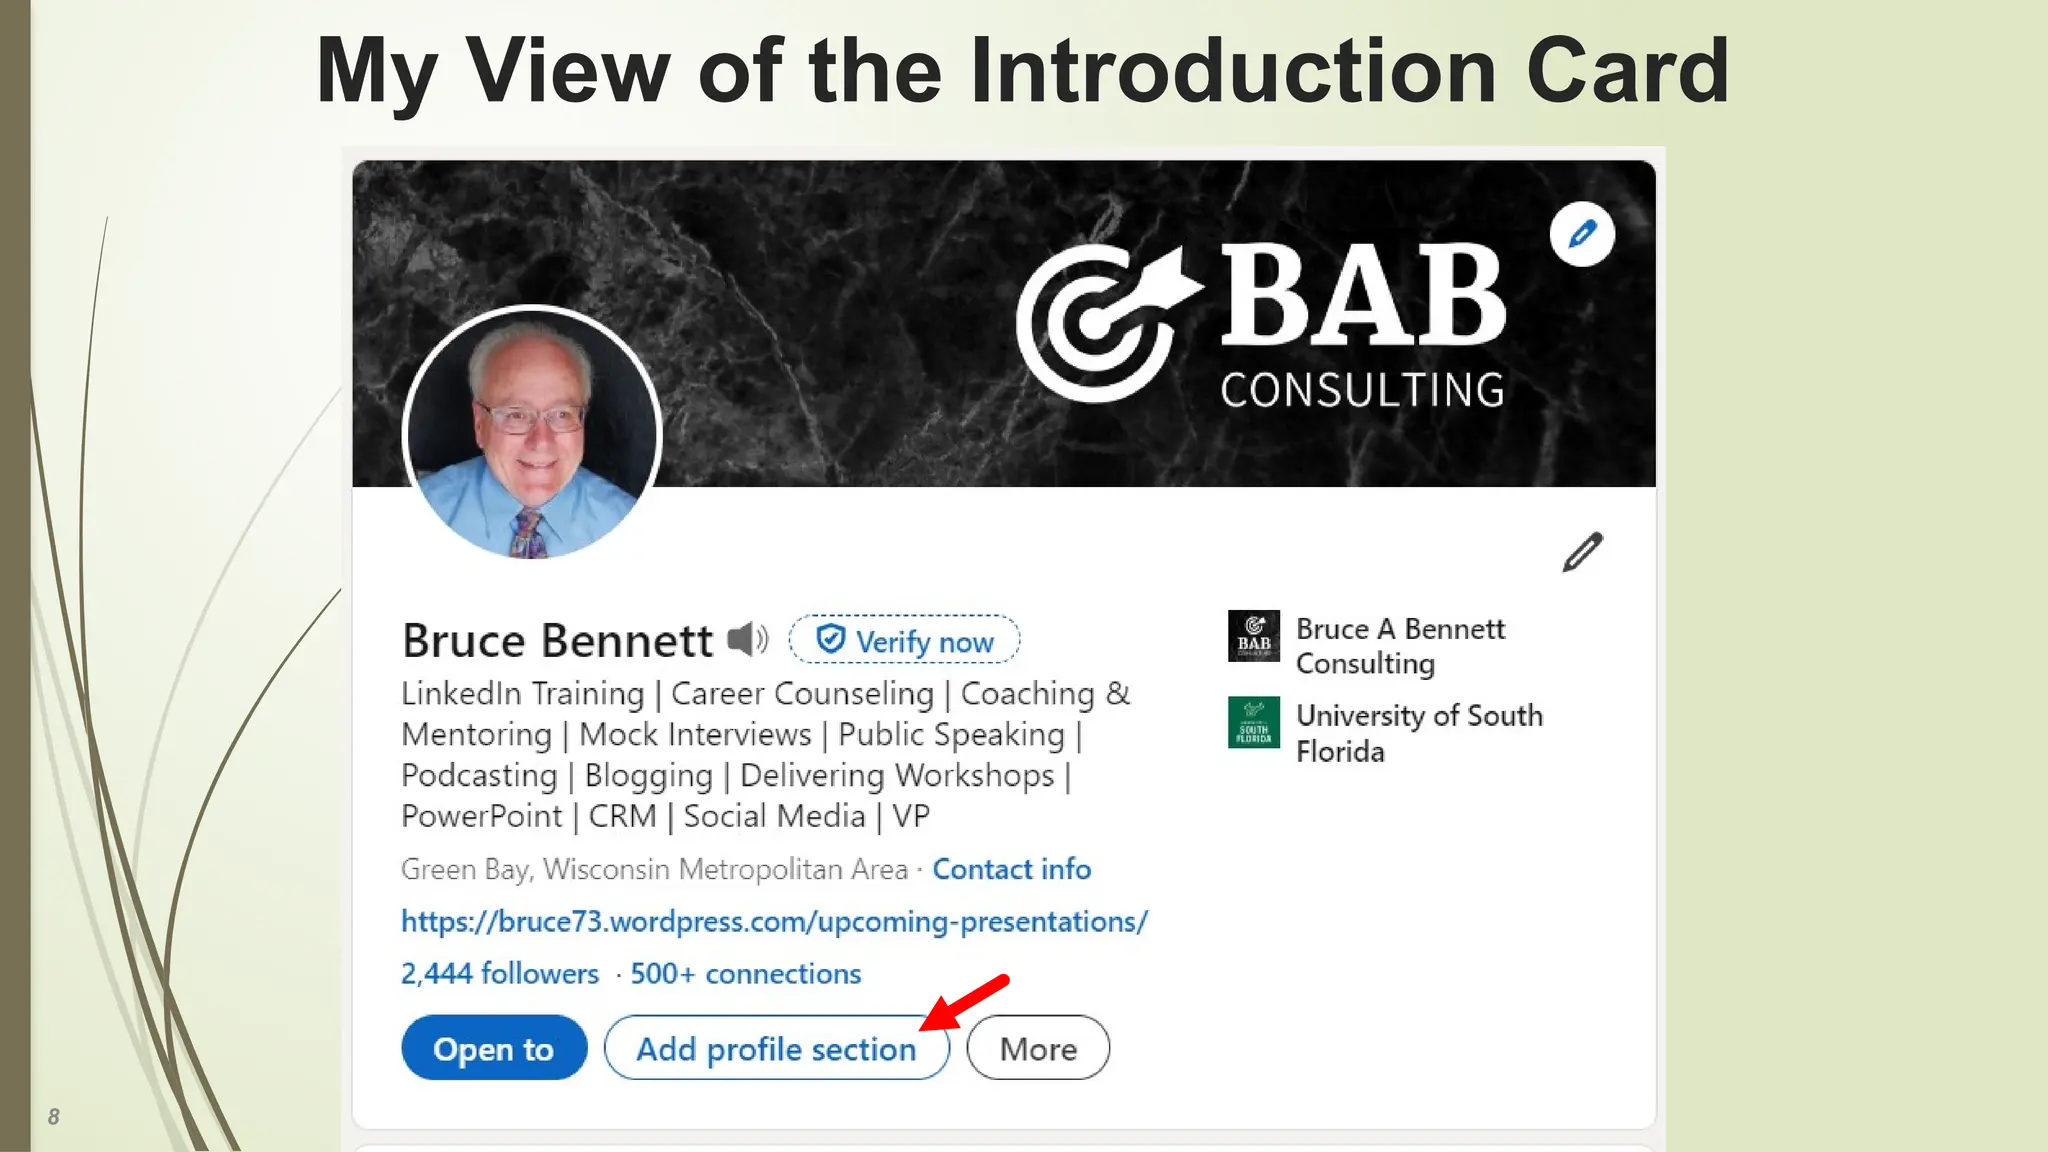Screen dimensions: 2048x1152
Task: Click the Bruce Bennett name heading
Action: [557, 640]
